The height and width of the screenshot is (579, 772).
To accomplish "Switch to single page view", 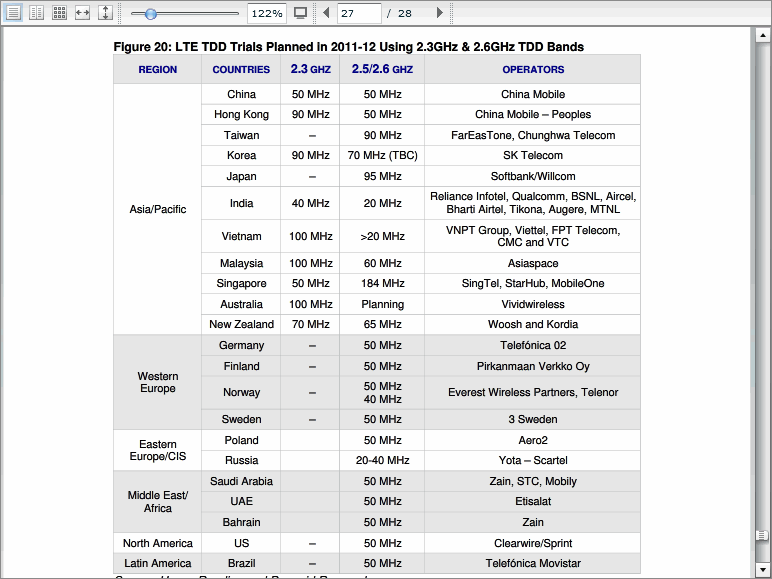I will tap(13, 12).
